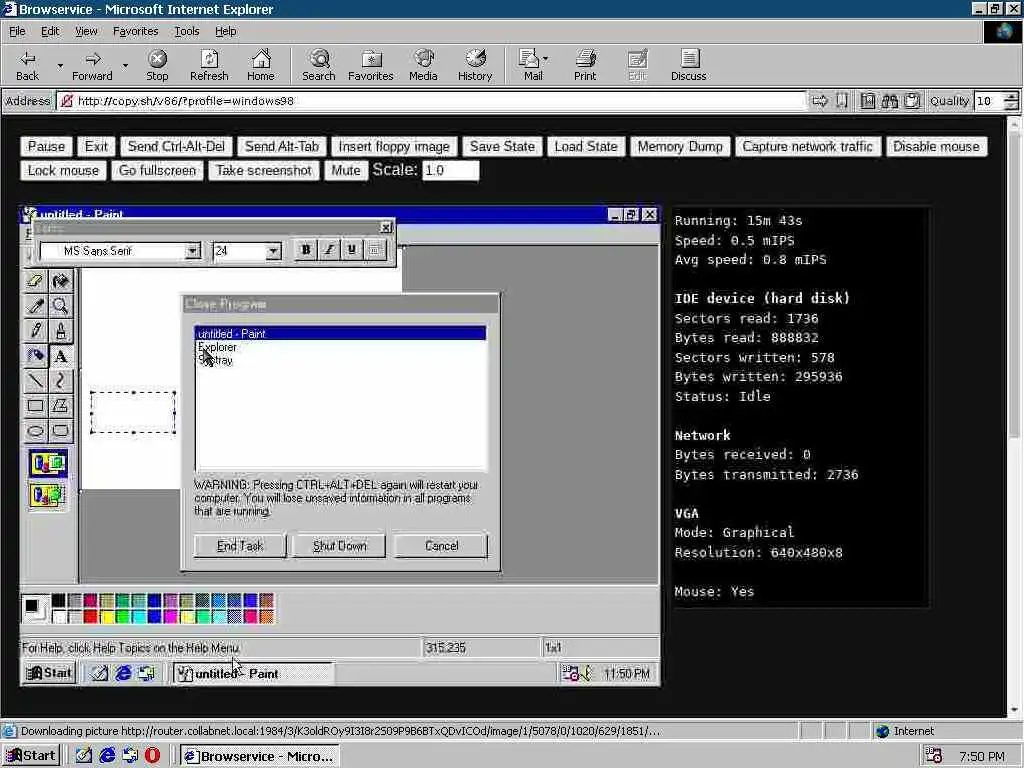Click the Print toolbar icon

click(585, 65)
